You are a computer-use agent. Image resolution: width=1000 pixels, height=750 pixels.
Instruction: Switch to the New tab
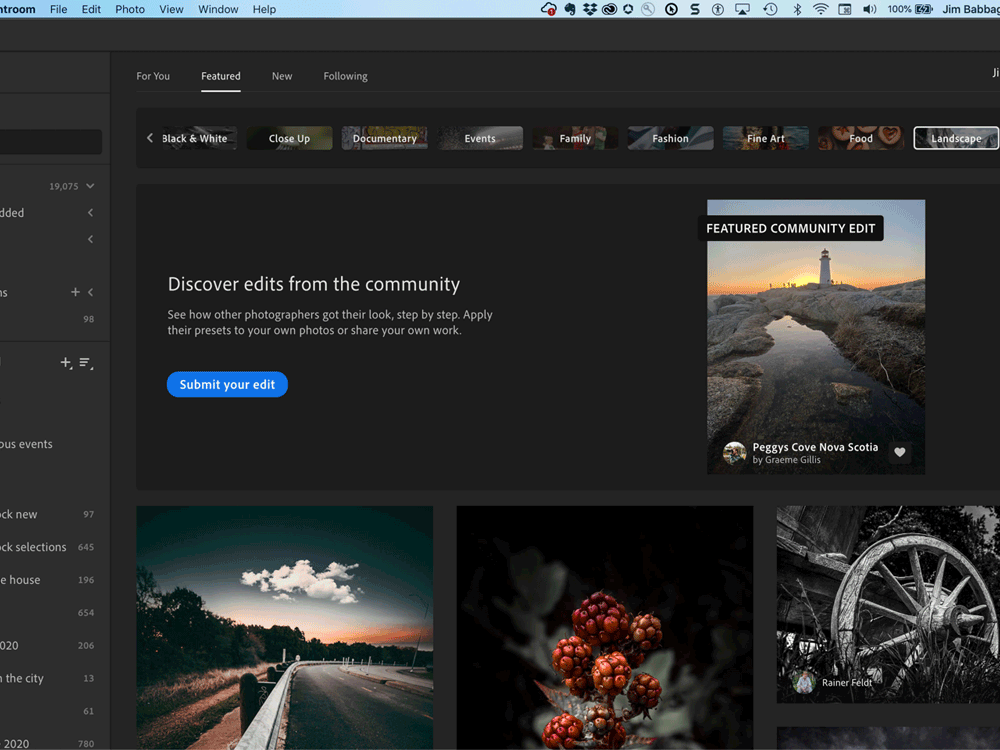point(282,76)
